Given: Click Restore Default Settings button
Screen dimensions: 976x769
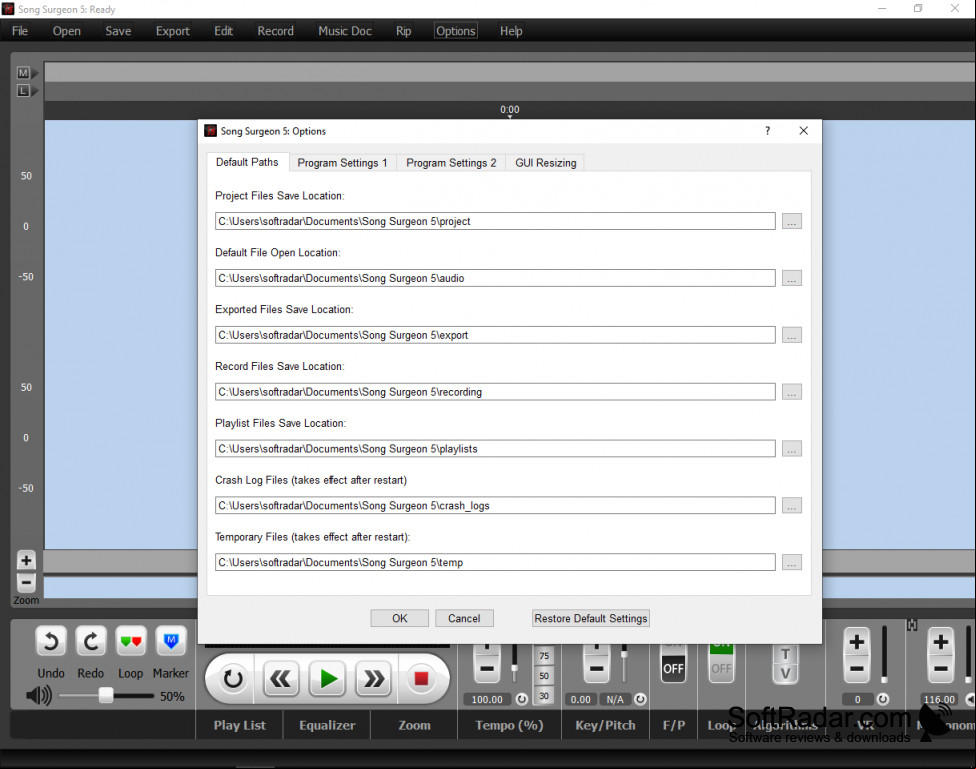Looking at the screenshot, I should coord(591,618).
